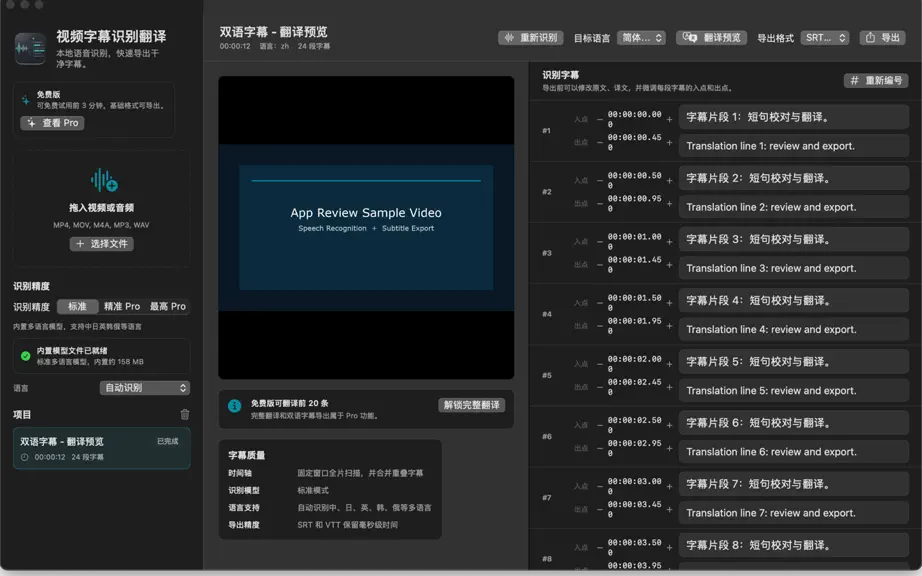
Task: Select 精准 Pro recognition accuracy
Action: (x=122, y=306)
